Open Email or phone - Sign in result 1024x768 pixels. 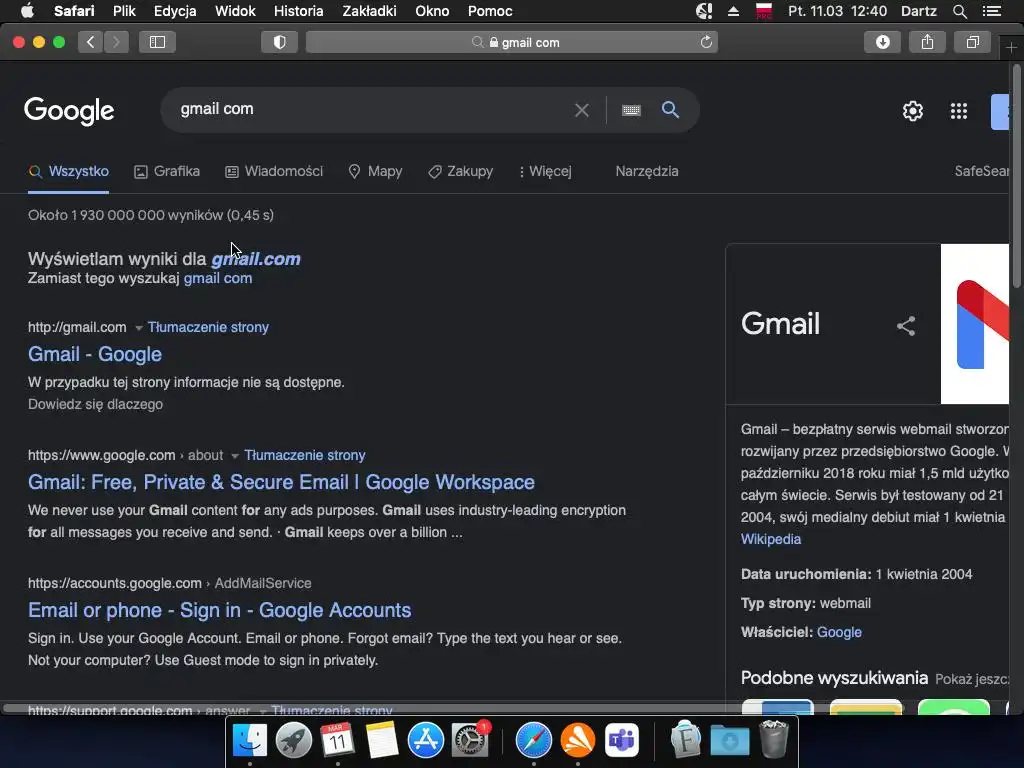click(x=219, y=610)
